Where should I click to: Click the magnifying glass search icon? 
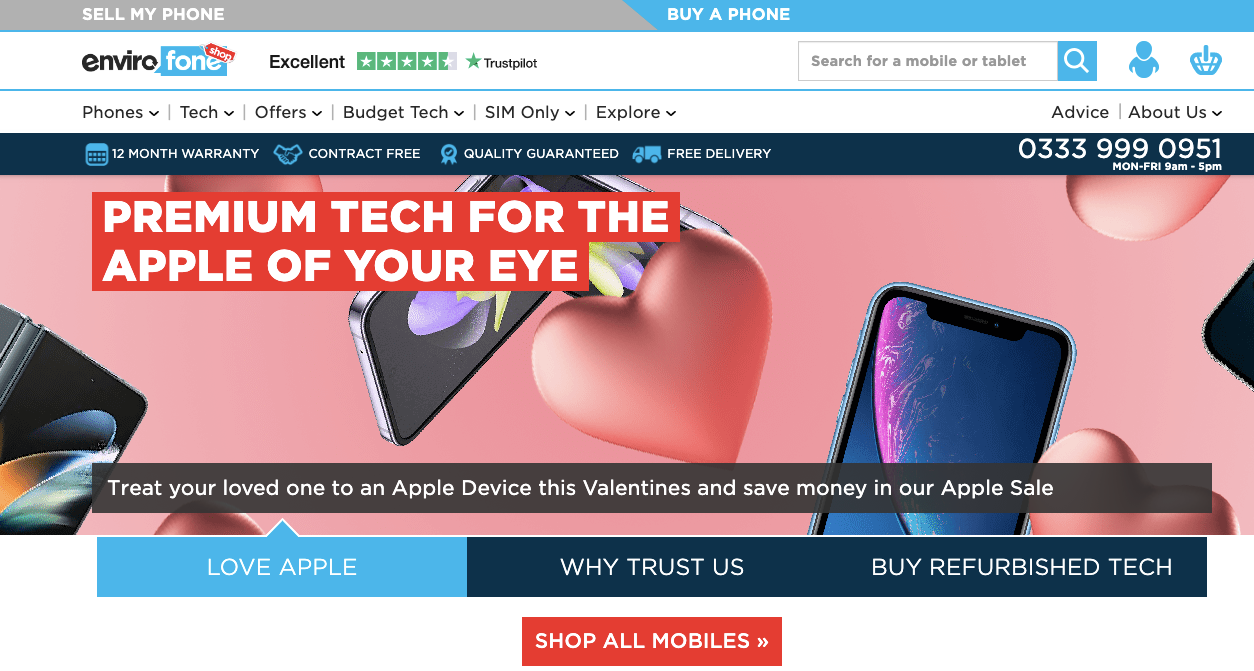click(x=1077, y=61)
